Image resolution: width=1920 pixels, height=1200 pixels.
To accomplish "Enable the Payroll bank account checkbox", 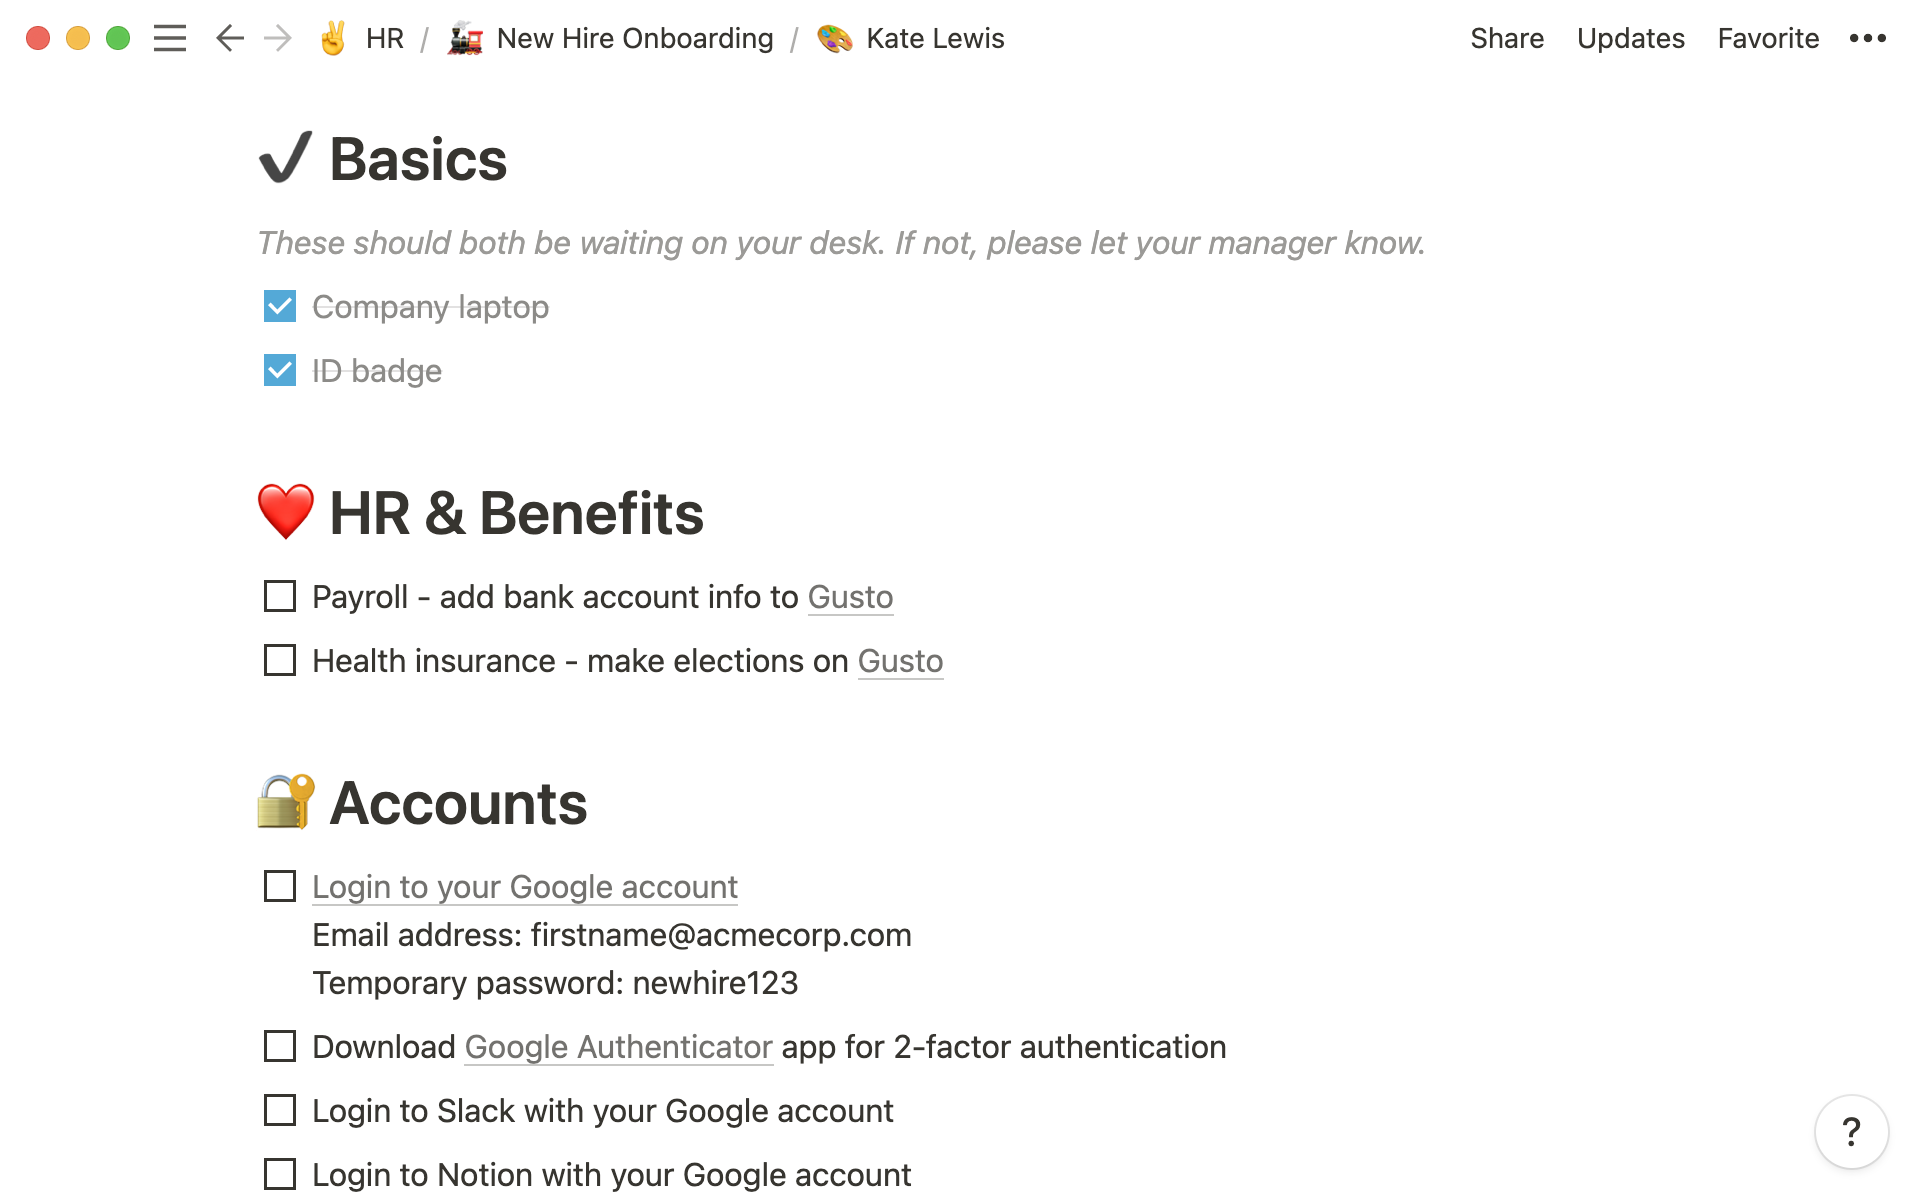I will 279,597.
